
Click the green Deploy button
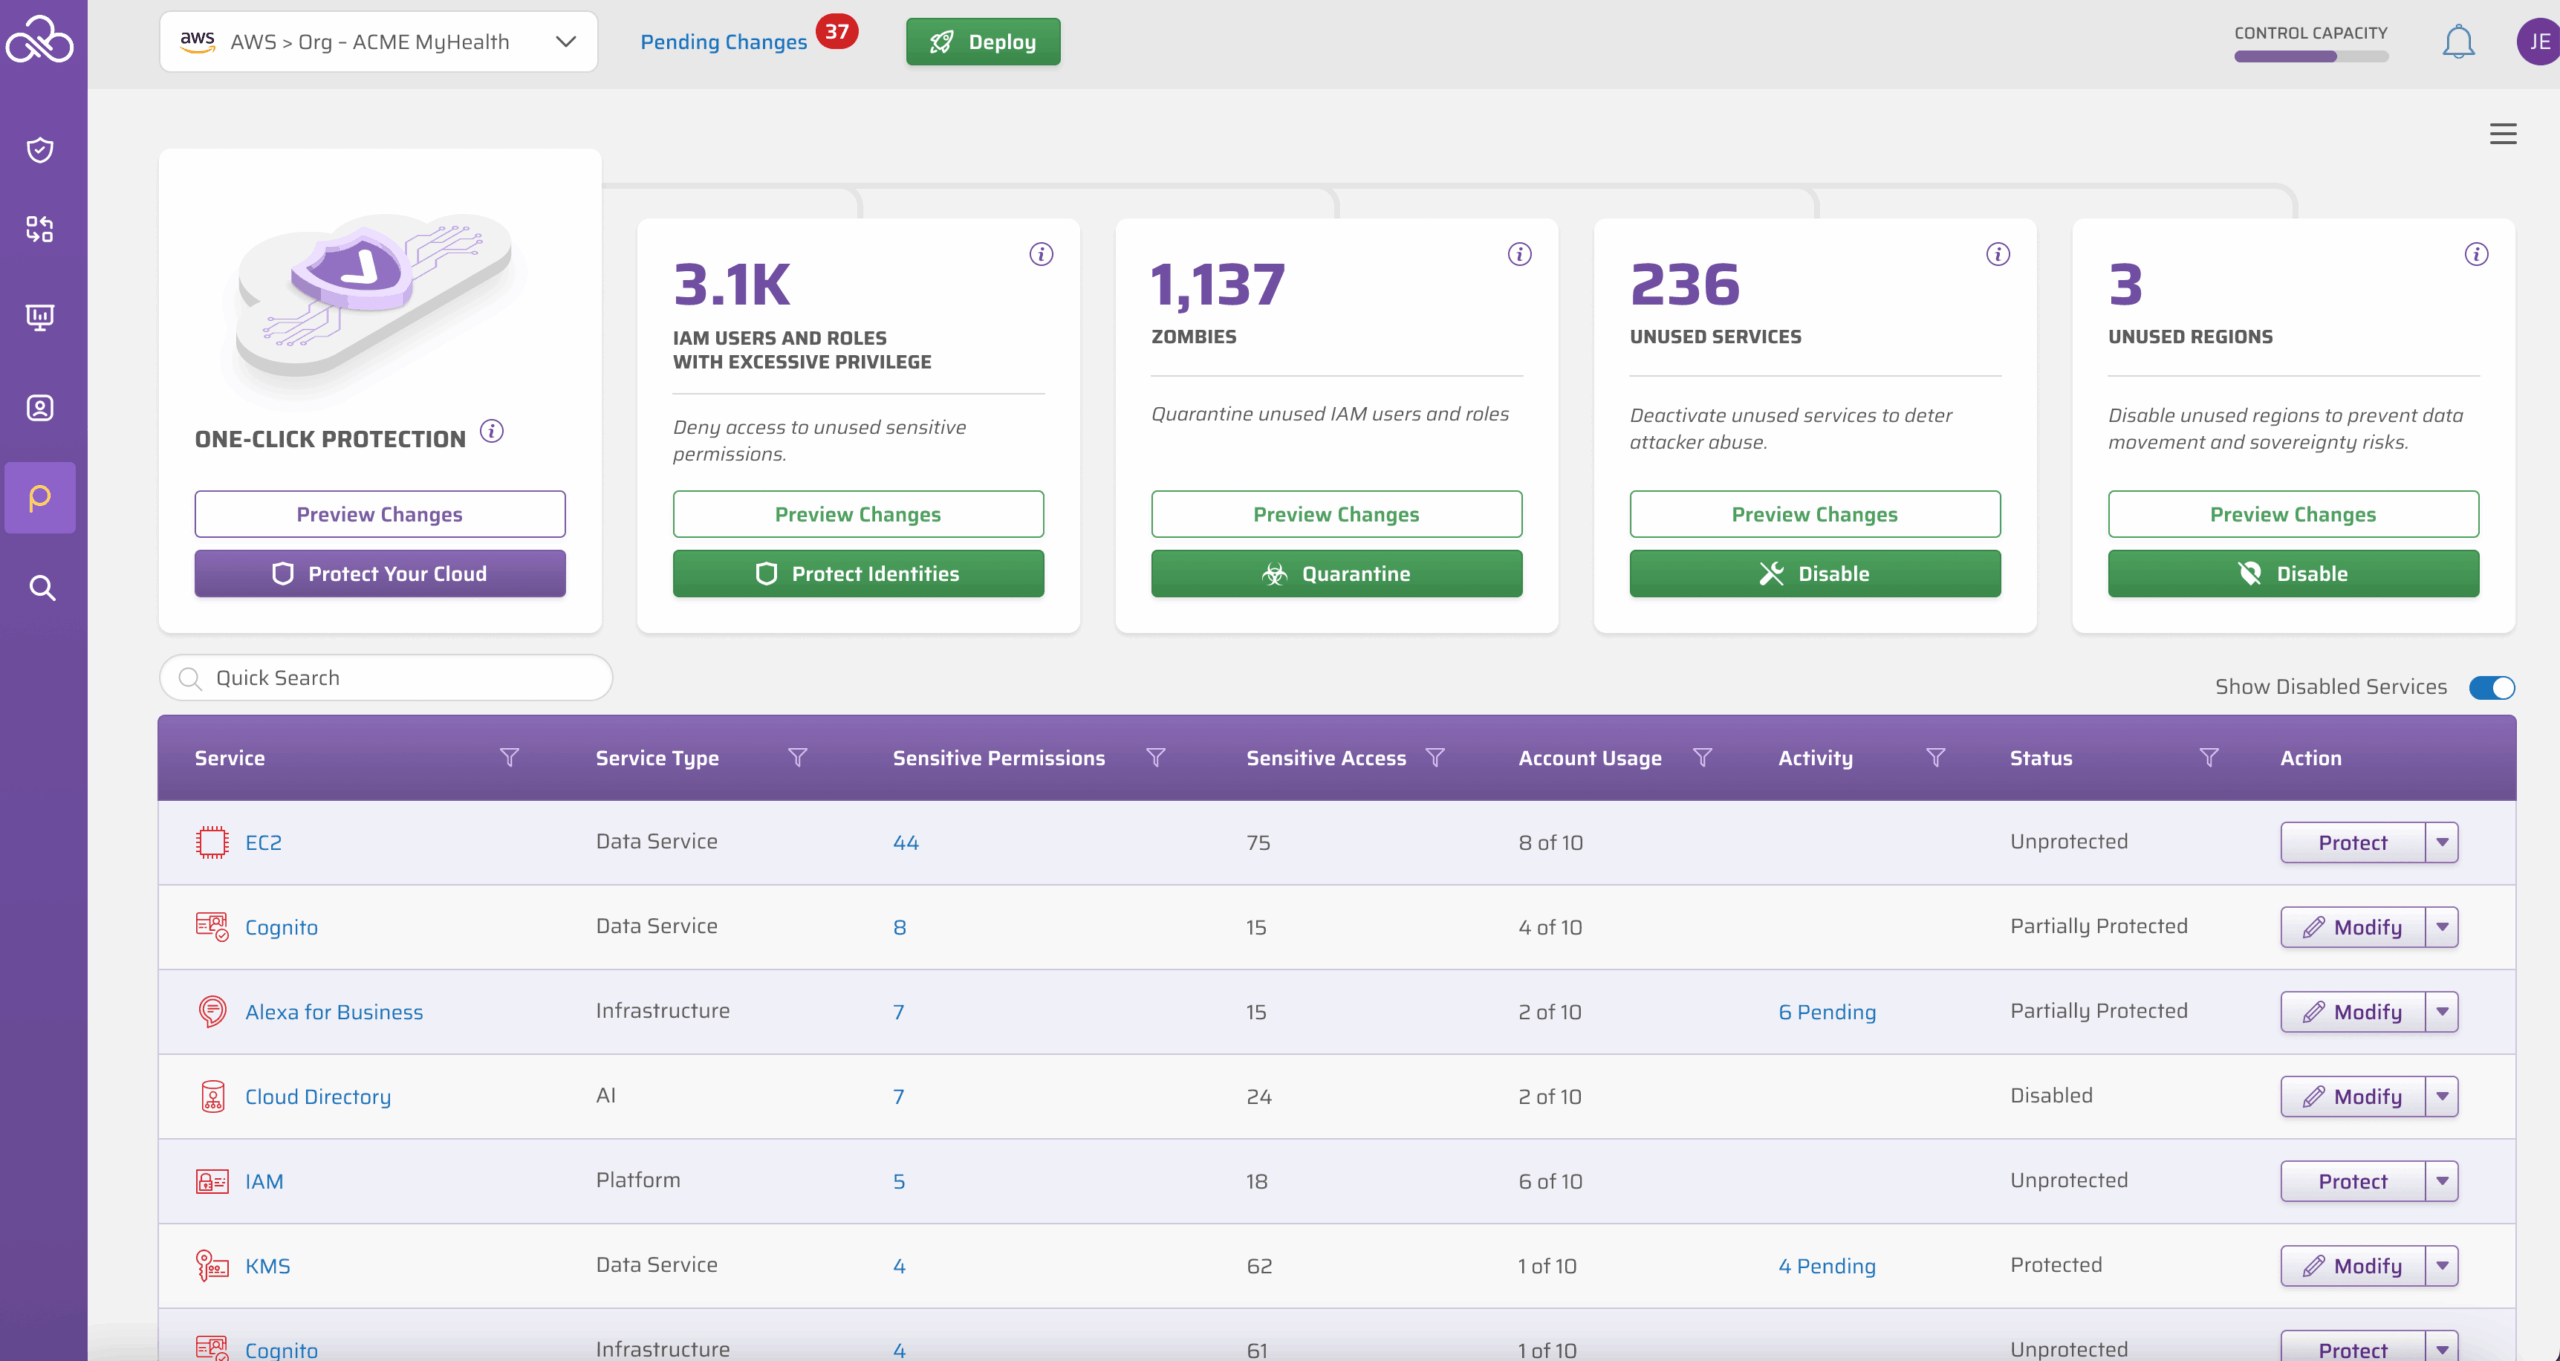tap(983, 41)
